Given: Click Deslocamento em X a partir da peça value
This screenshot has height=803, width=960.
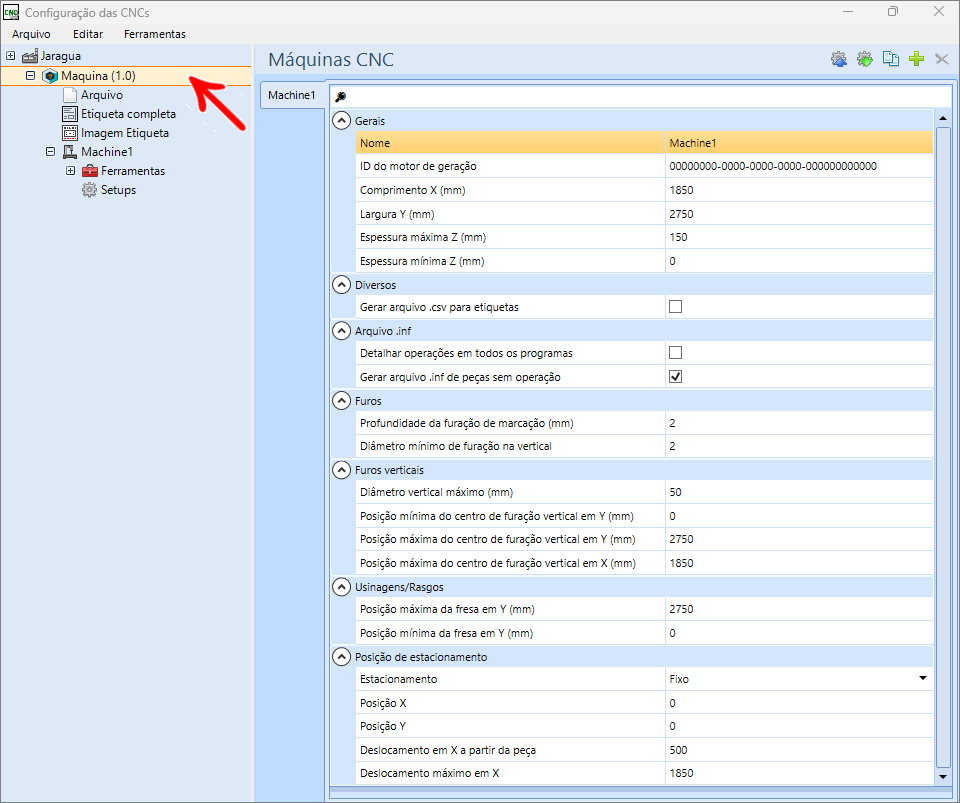Looking at the screenshot, I should 799,750.
